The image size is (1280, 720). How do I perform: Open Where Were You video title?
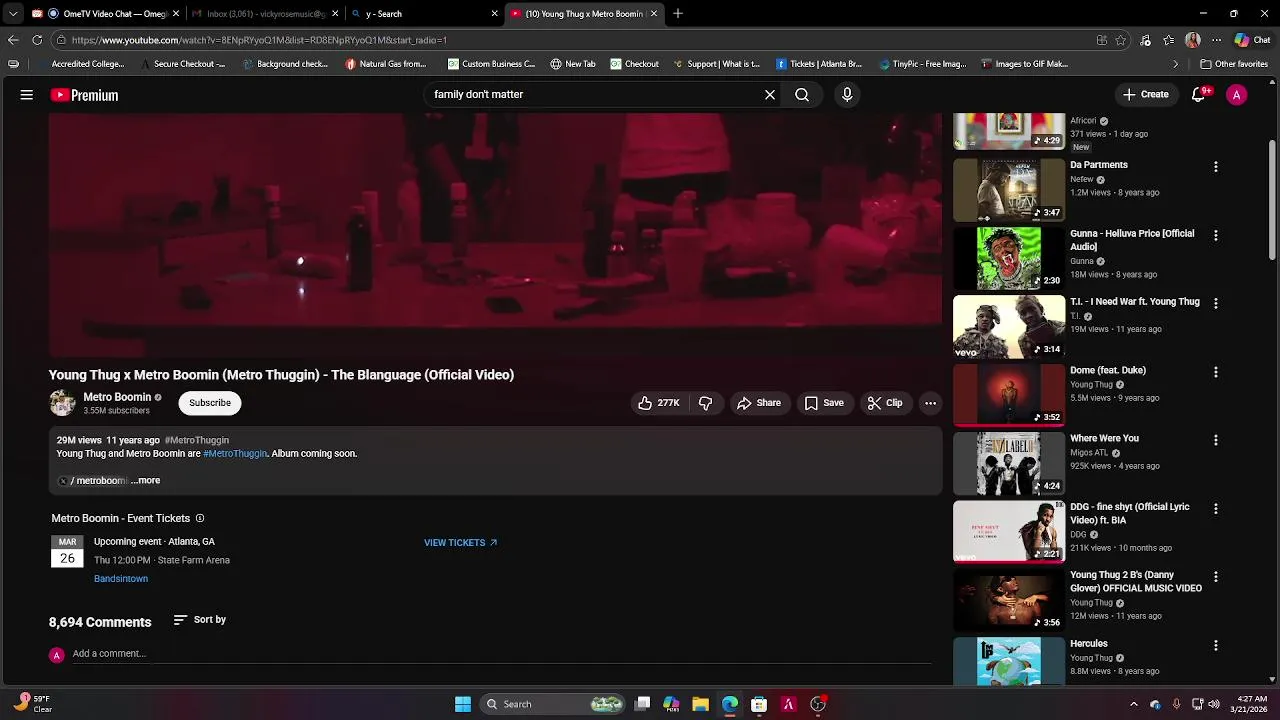click(x=1104, y=438)
